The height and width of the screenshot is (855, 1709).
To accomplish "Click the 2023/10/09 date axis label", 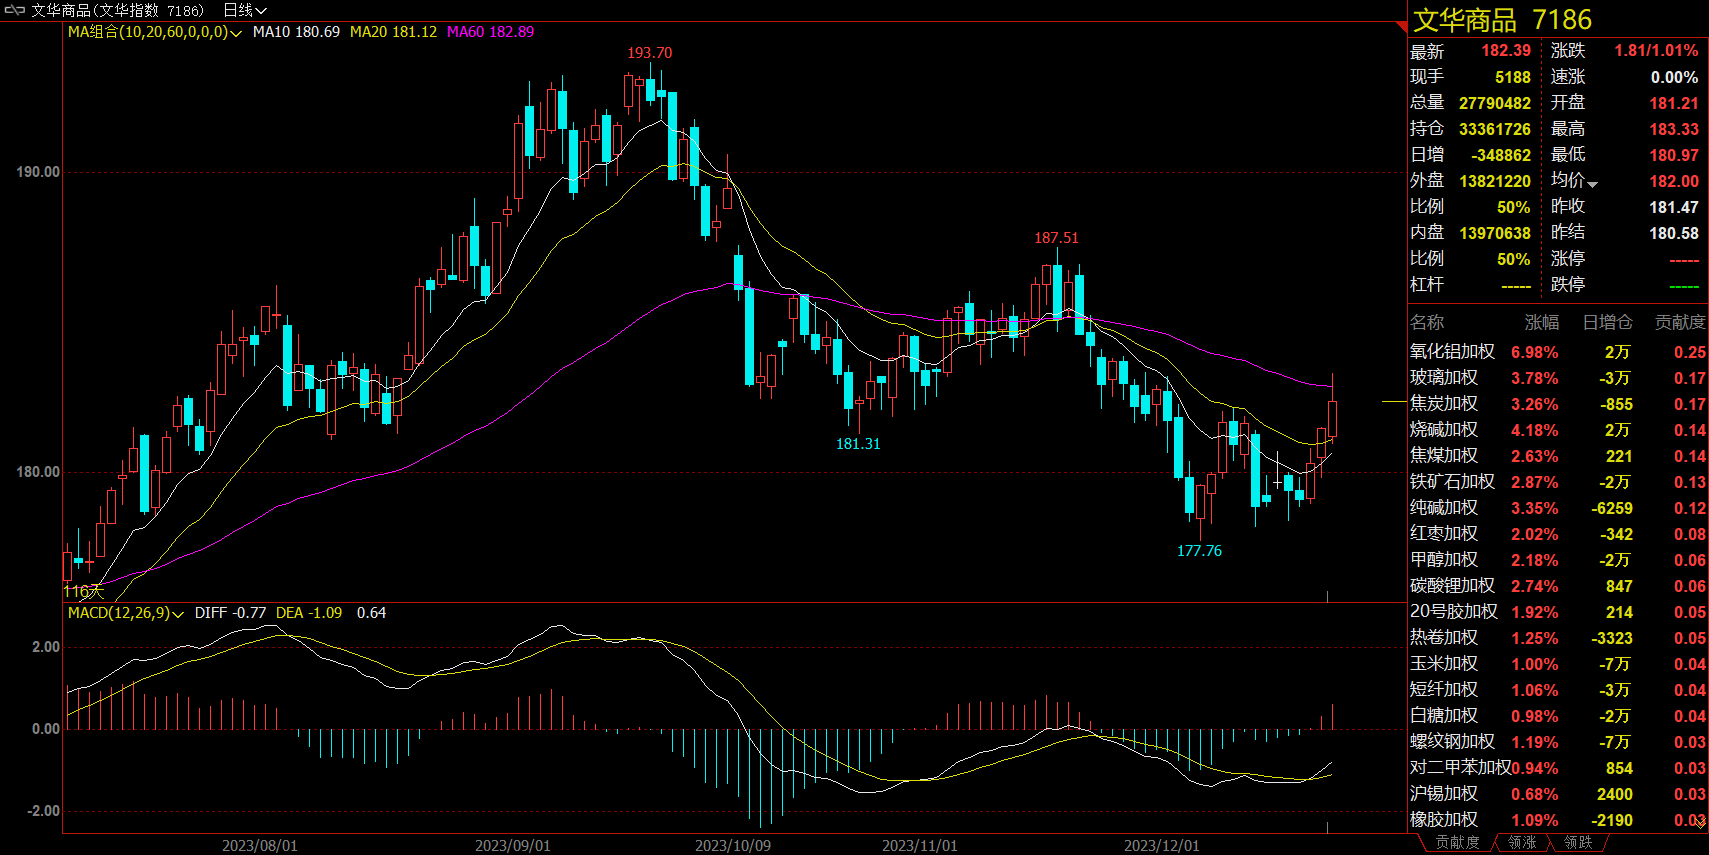I will (733, 846).
